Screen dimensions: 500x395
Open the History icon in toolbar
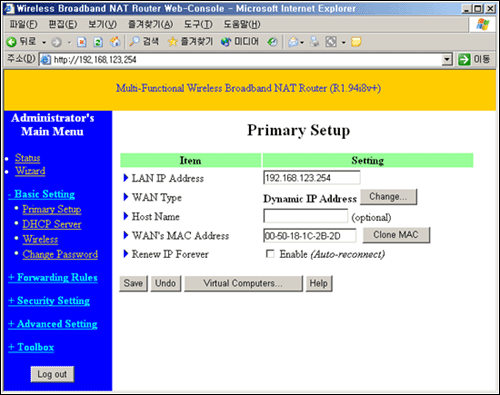click(272, 42)
